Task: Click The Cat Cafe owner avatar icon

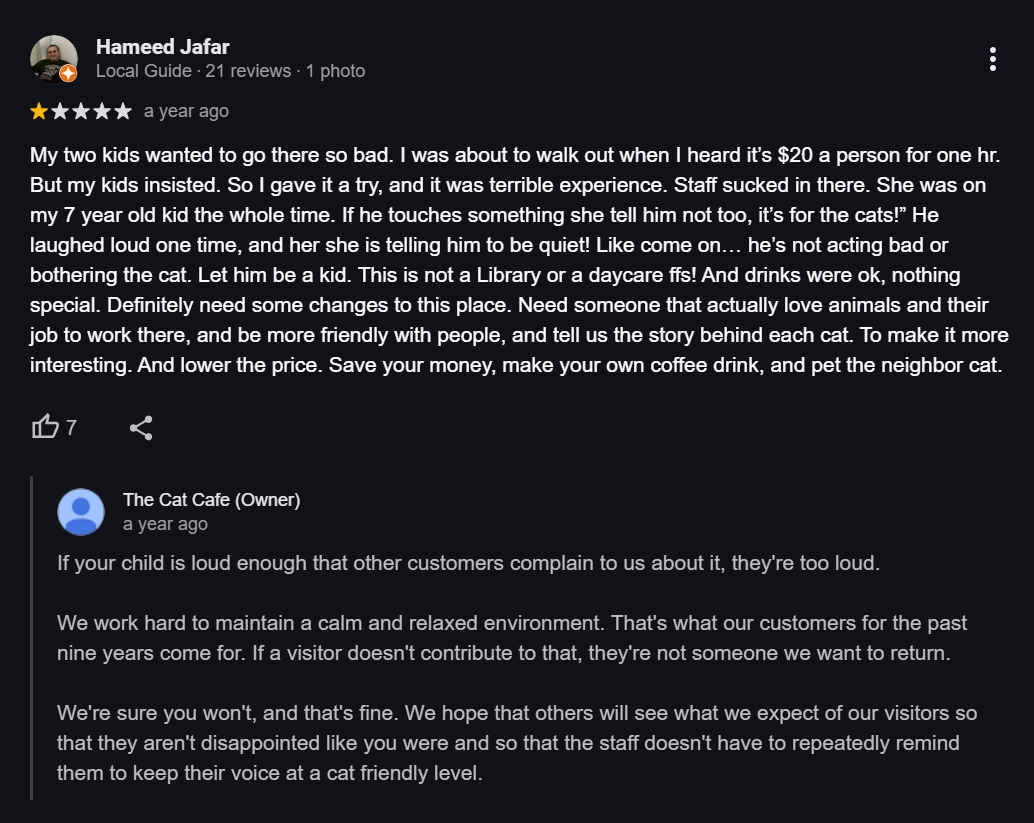Action: (x=81, y=512)
